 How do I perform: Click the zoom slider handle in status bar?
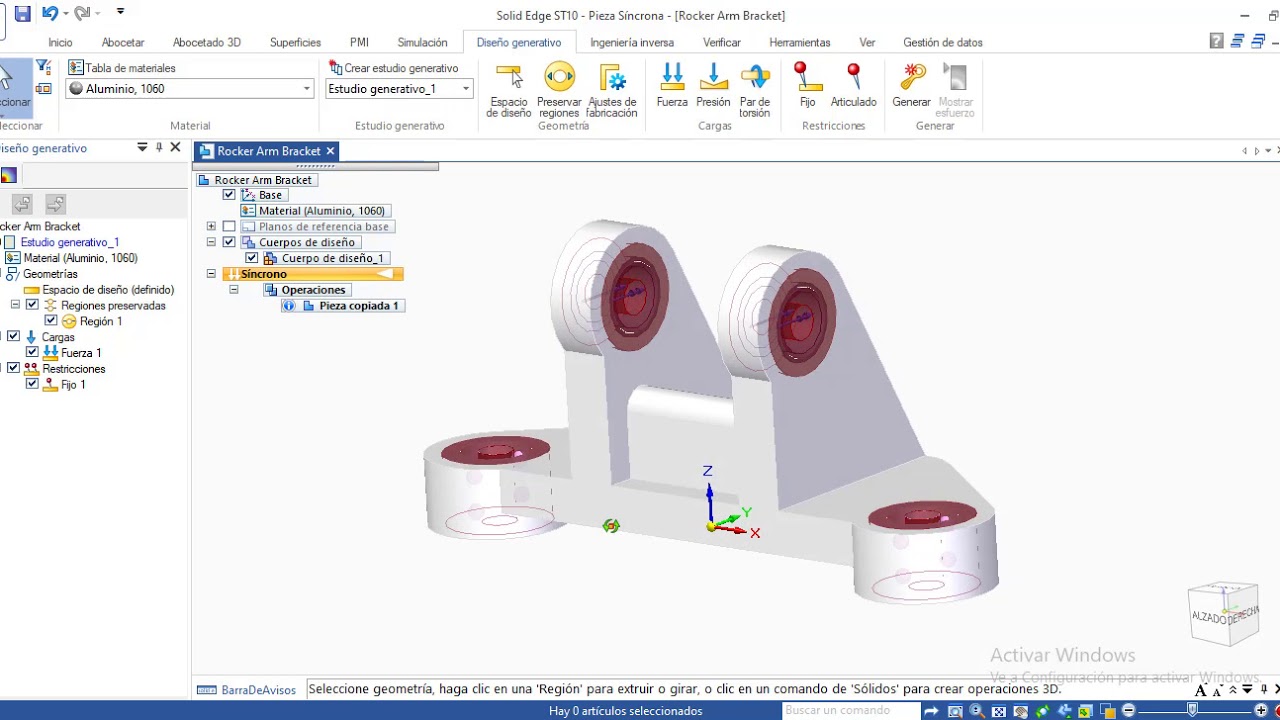[1192, 710]
